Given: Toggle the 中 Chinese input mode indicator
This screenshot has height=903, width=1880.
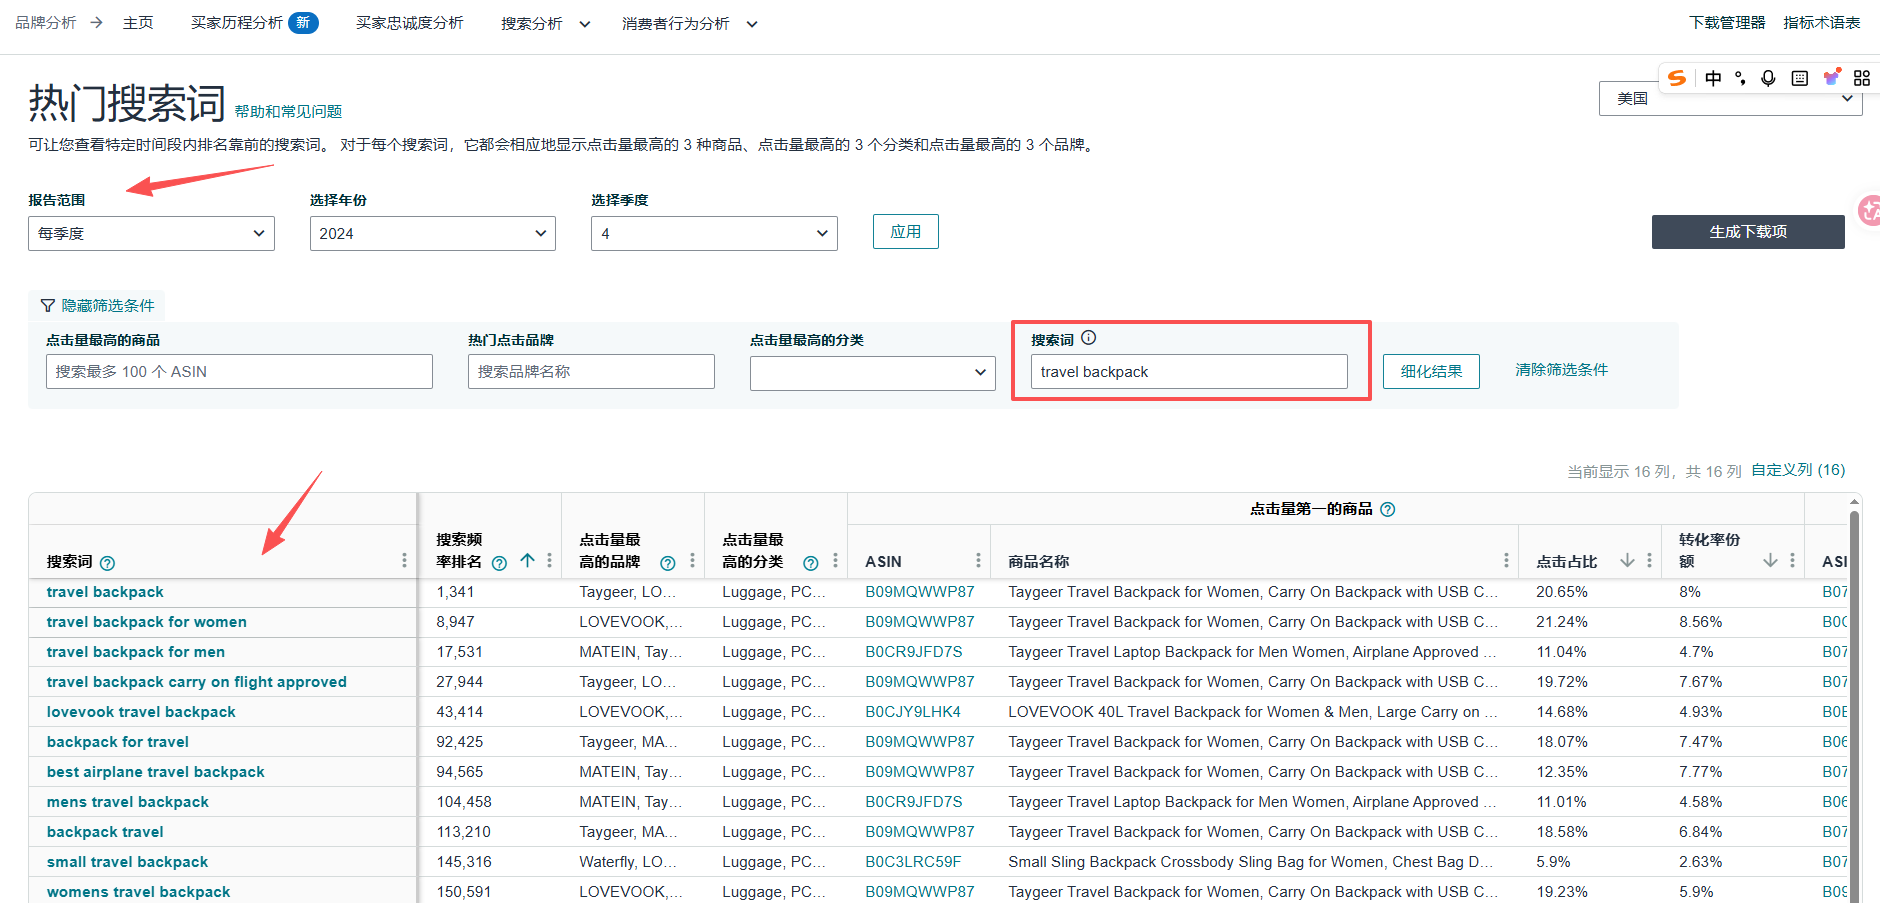Looking at the screenshot, I should point(1713,79).
